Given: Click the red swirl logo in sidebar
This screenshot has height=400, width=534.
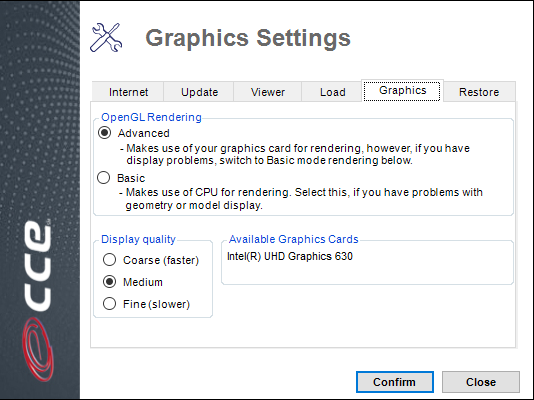Looking at the screenshot, I should click(x=38, y=349).
